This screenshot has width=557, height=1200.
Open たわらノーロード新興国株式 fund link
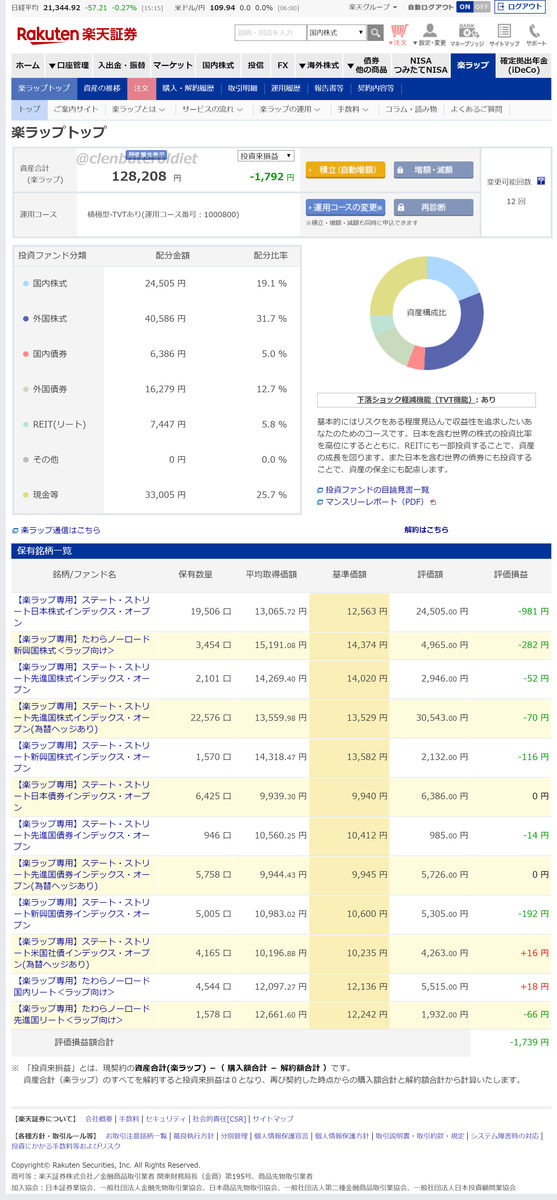coord(83,644)
